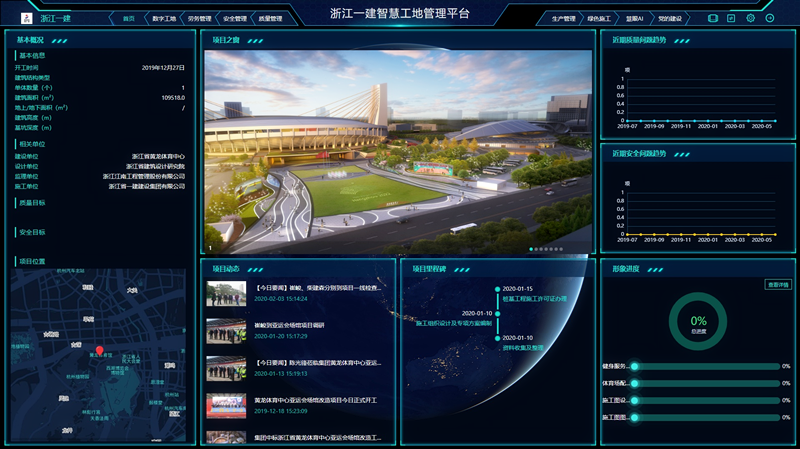Image resolution: width=800 pixels, height=449 pixels.
Task: Click the 质量目标 section heading
Action: point(32,203)
